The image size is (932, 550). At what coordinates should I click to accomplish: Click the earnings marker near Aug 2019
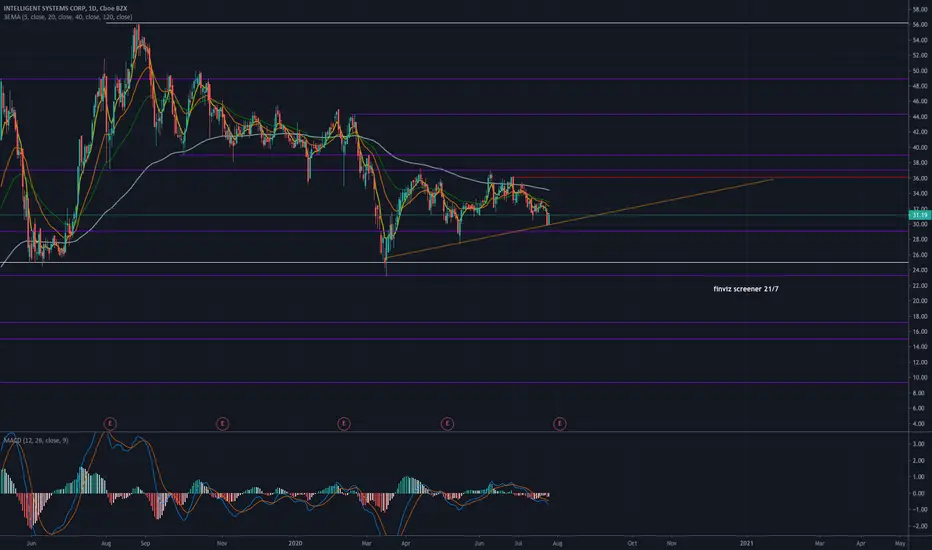click(109, 423)
